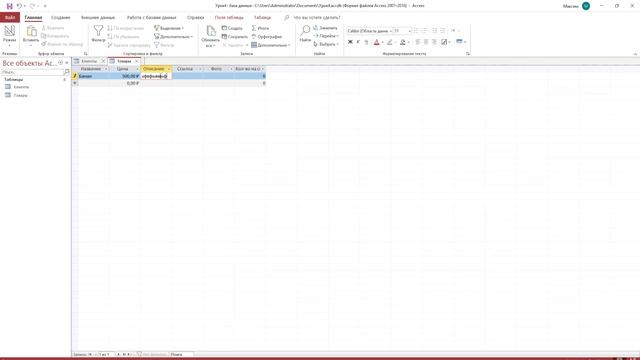The height and width of the screenshot is (360, 640).
Task: Collapse the ribbon with the chevron
Action: [635, 54]
